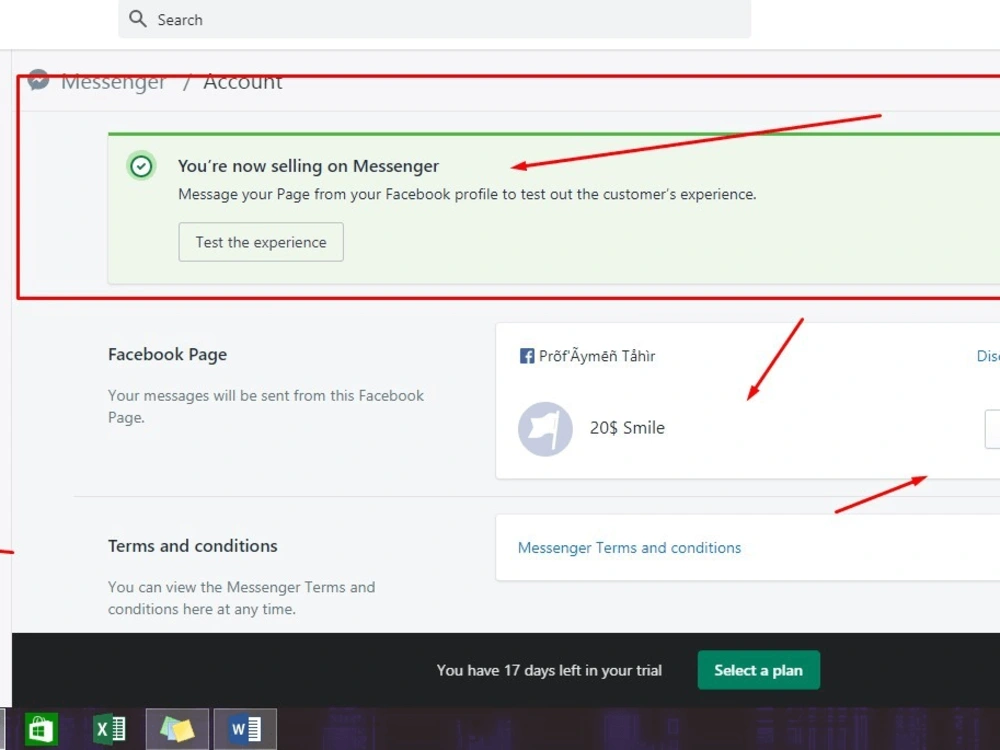This screenshot has height=750, width=1000.
Task: Click the 'You have 17 days left' trial text
Action: click(x=549, y=670)
